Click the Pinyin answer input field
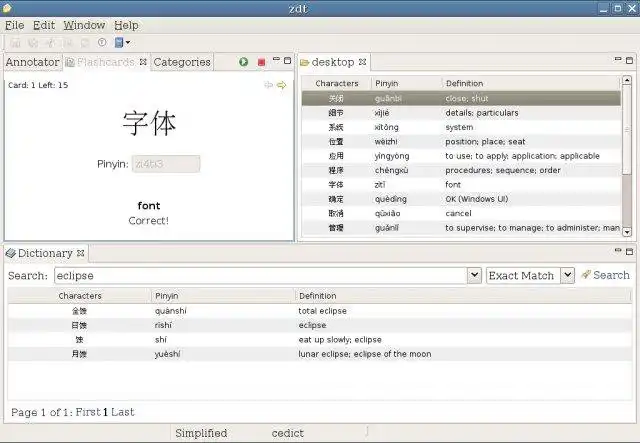Image resolution: width=640 pixels, height=443 pixels. pos(165,164)
